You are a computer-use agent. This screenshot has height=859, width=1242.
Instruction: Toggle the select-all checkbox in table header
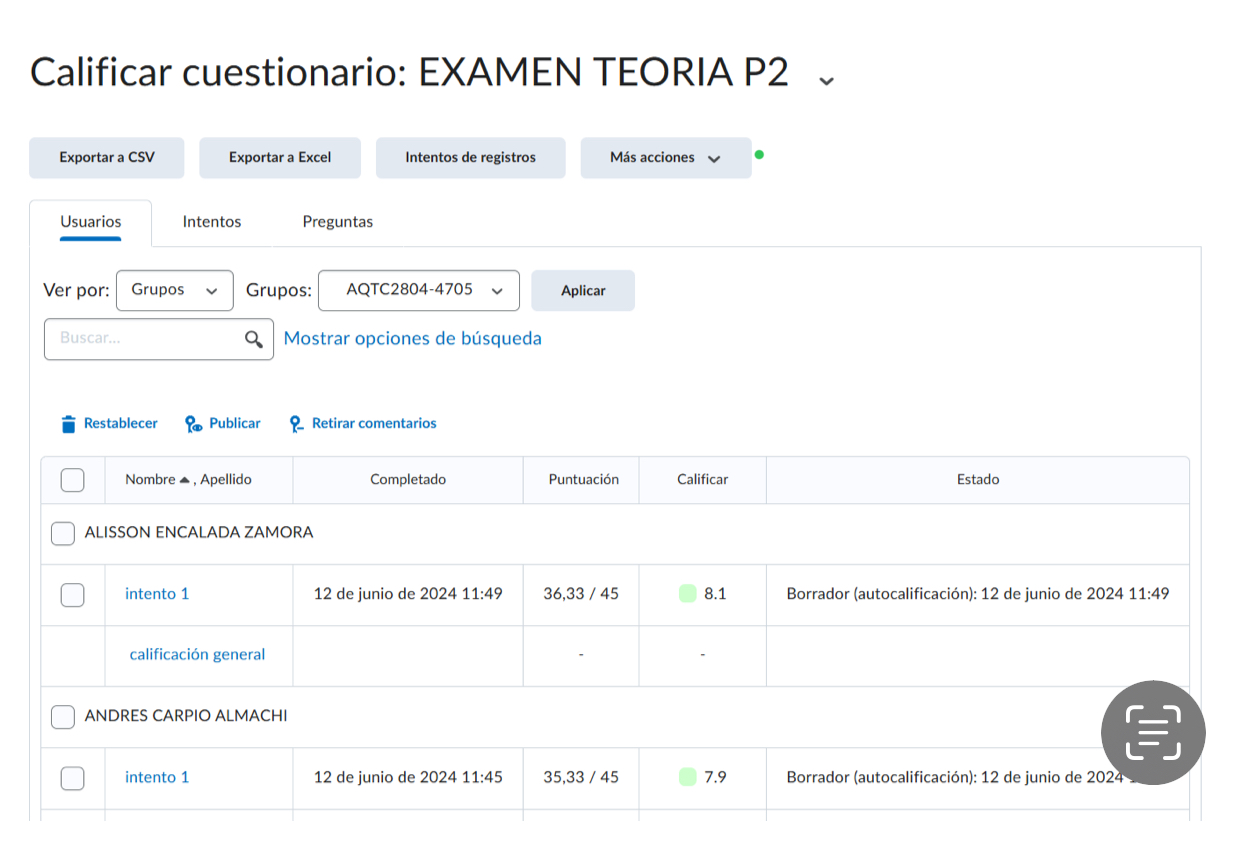pos(72,480)
